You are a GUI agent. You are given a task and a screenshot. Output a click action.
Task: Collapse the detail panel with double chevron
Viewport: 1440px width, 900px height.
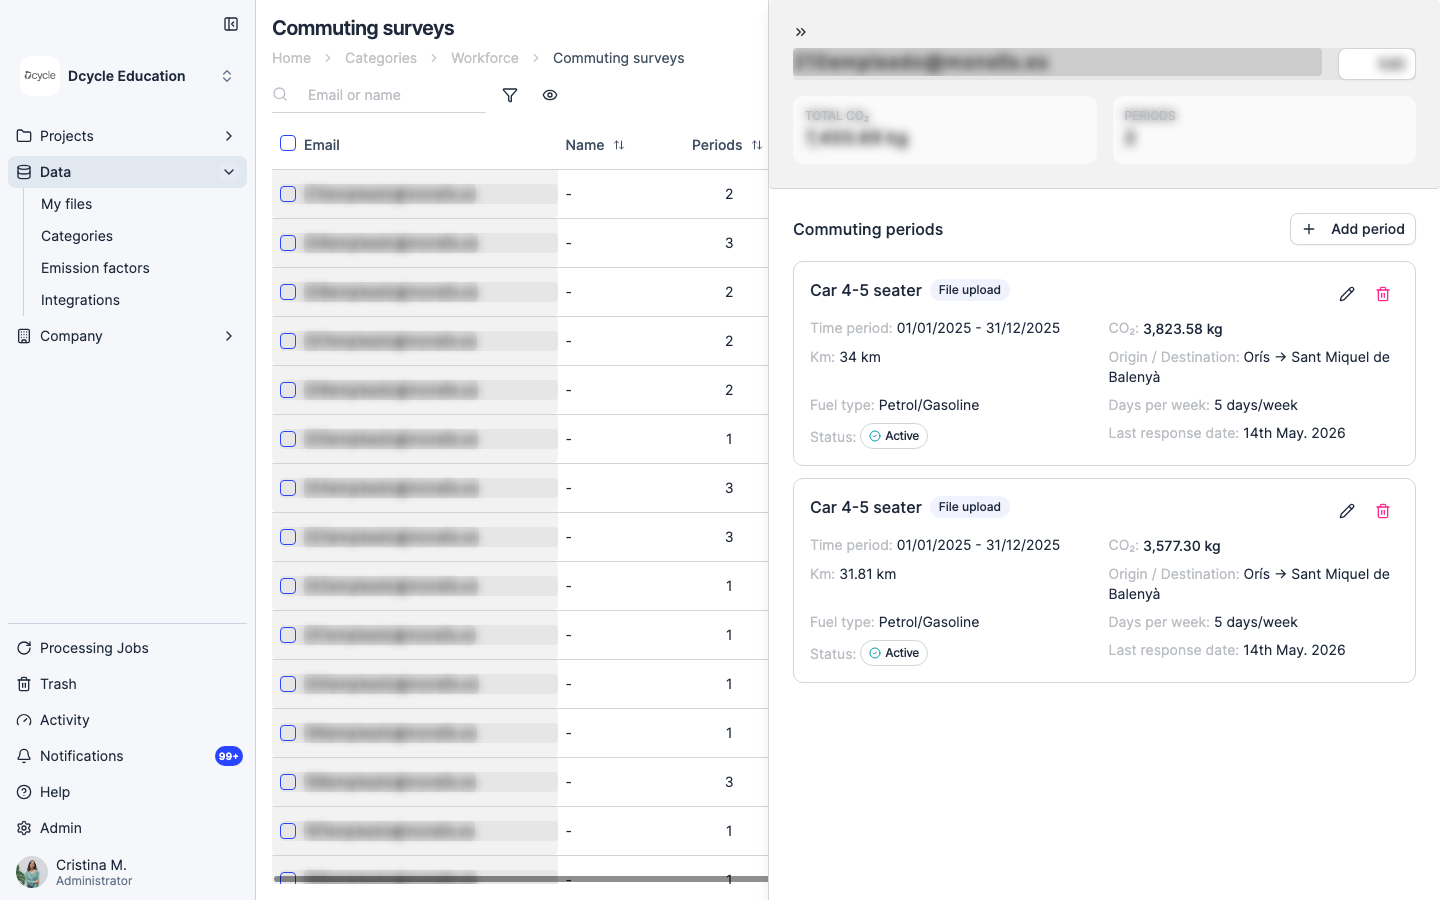[x=801, y=32]
